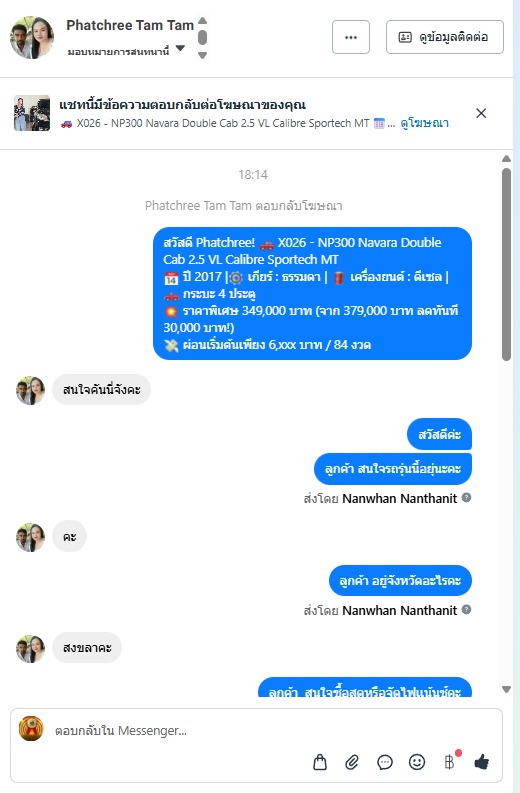The width and height of the screenshot is (520, 793).
Task: Attach a file with the paperclip icon
Action: (x=352, y=762)
